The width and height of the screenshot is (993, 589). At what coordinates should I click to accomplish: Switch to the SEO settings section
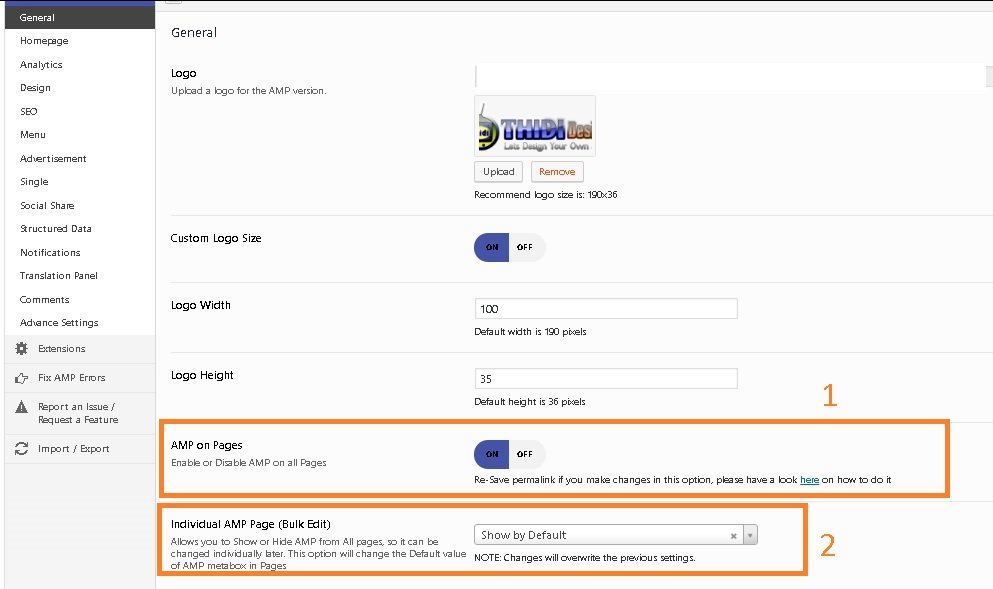point(29,112)
